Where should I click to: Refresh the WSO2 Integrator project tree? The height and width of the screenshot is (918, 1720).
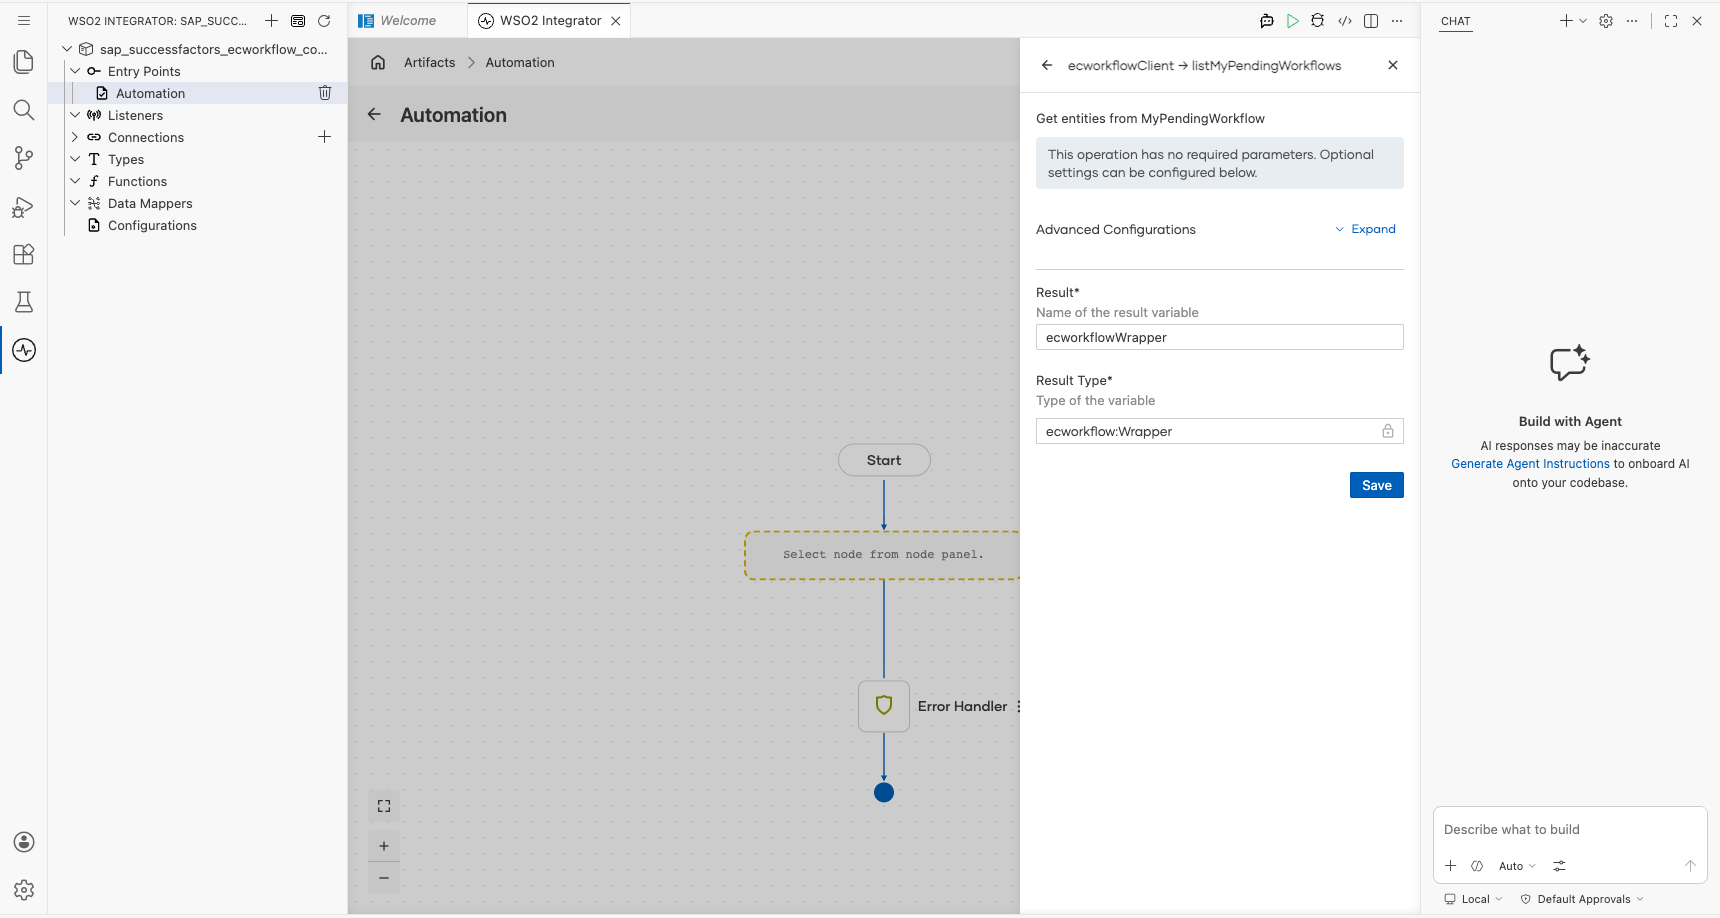(x=324, y=21)
